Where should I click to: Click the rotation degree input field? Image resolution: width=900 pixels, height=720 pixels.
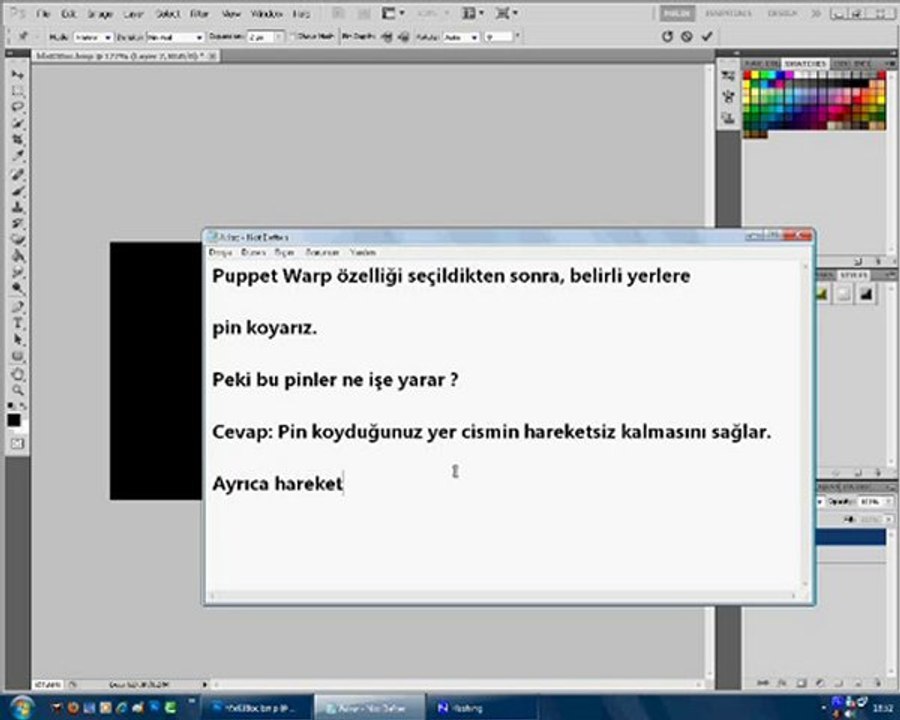(x=498, y=37)
